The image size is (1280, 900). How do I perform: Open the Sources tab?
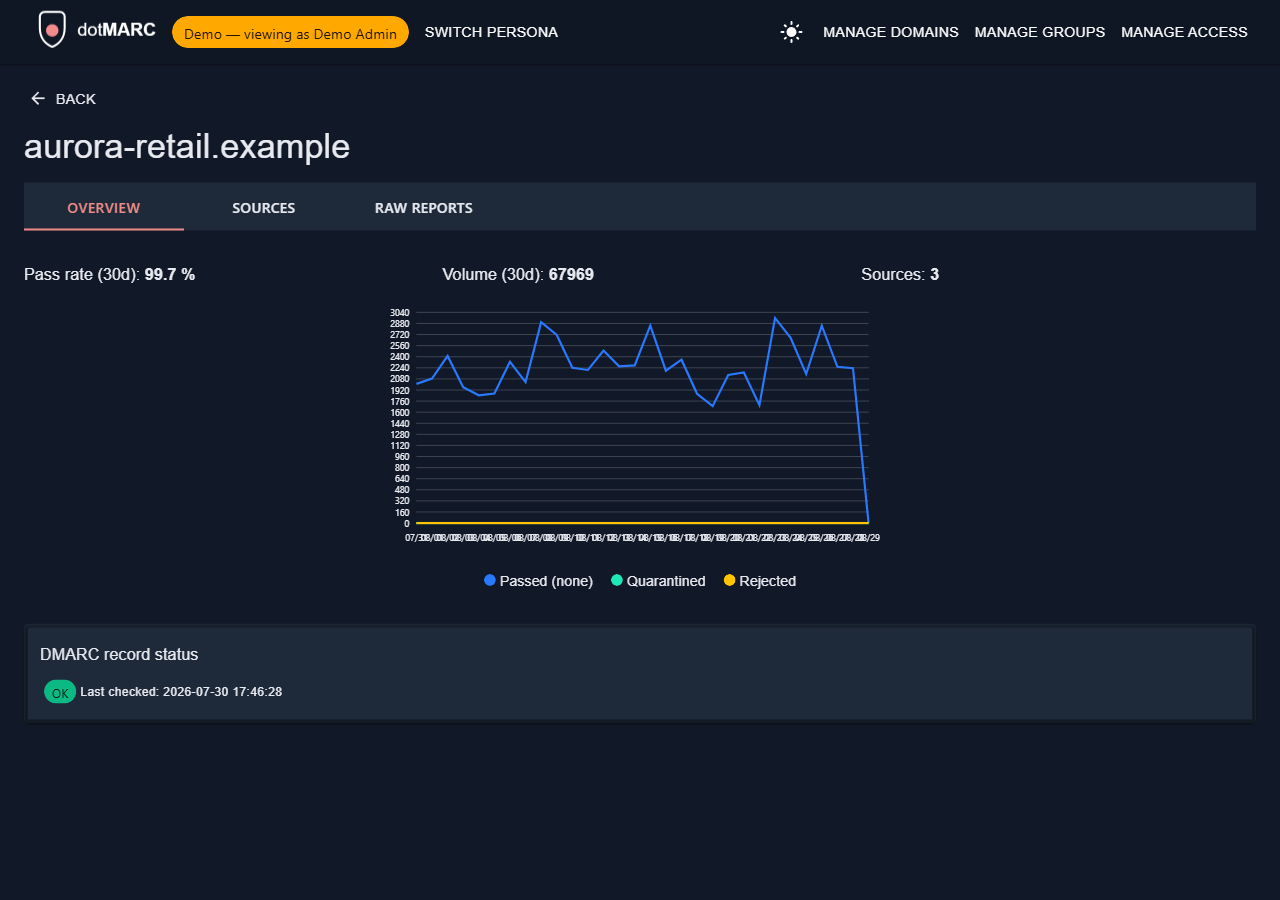point(264,208)
